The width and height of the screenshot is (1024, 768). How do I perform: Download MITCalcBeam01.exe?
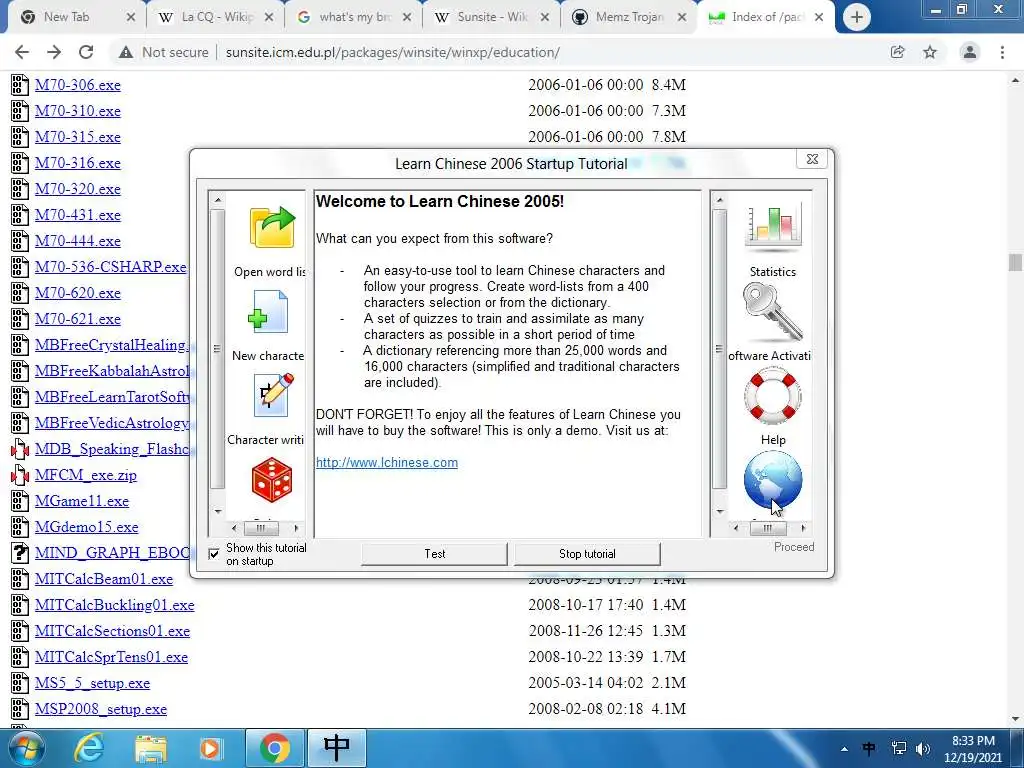104,579
